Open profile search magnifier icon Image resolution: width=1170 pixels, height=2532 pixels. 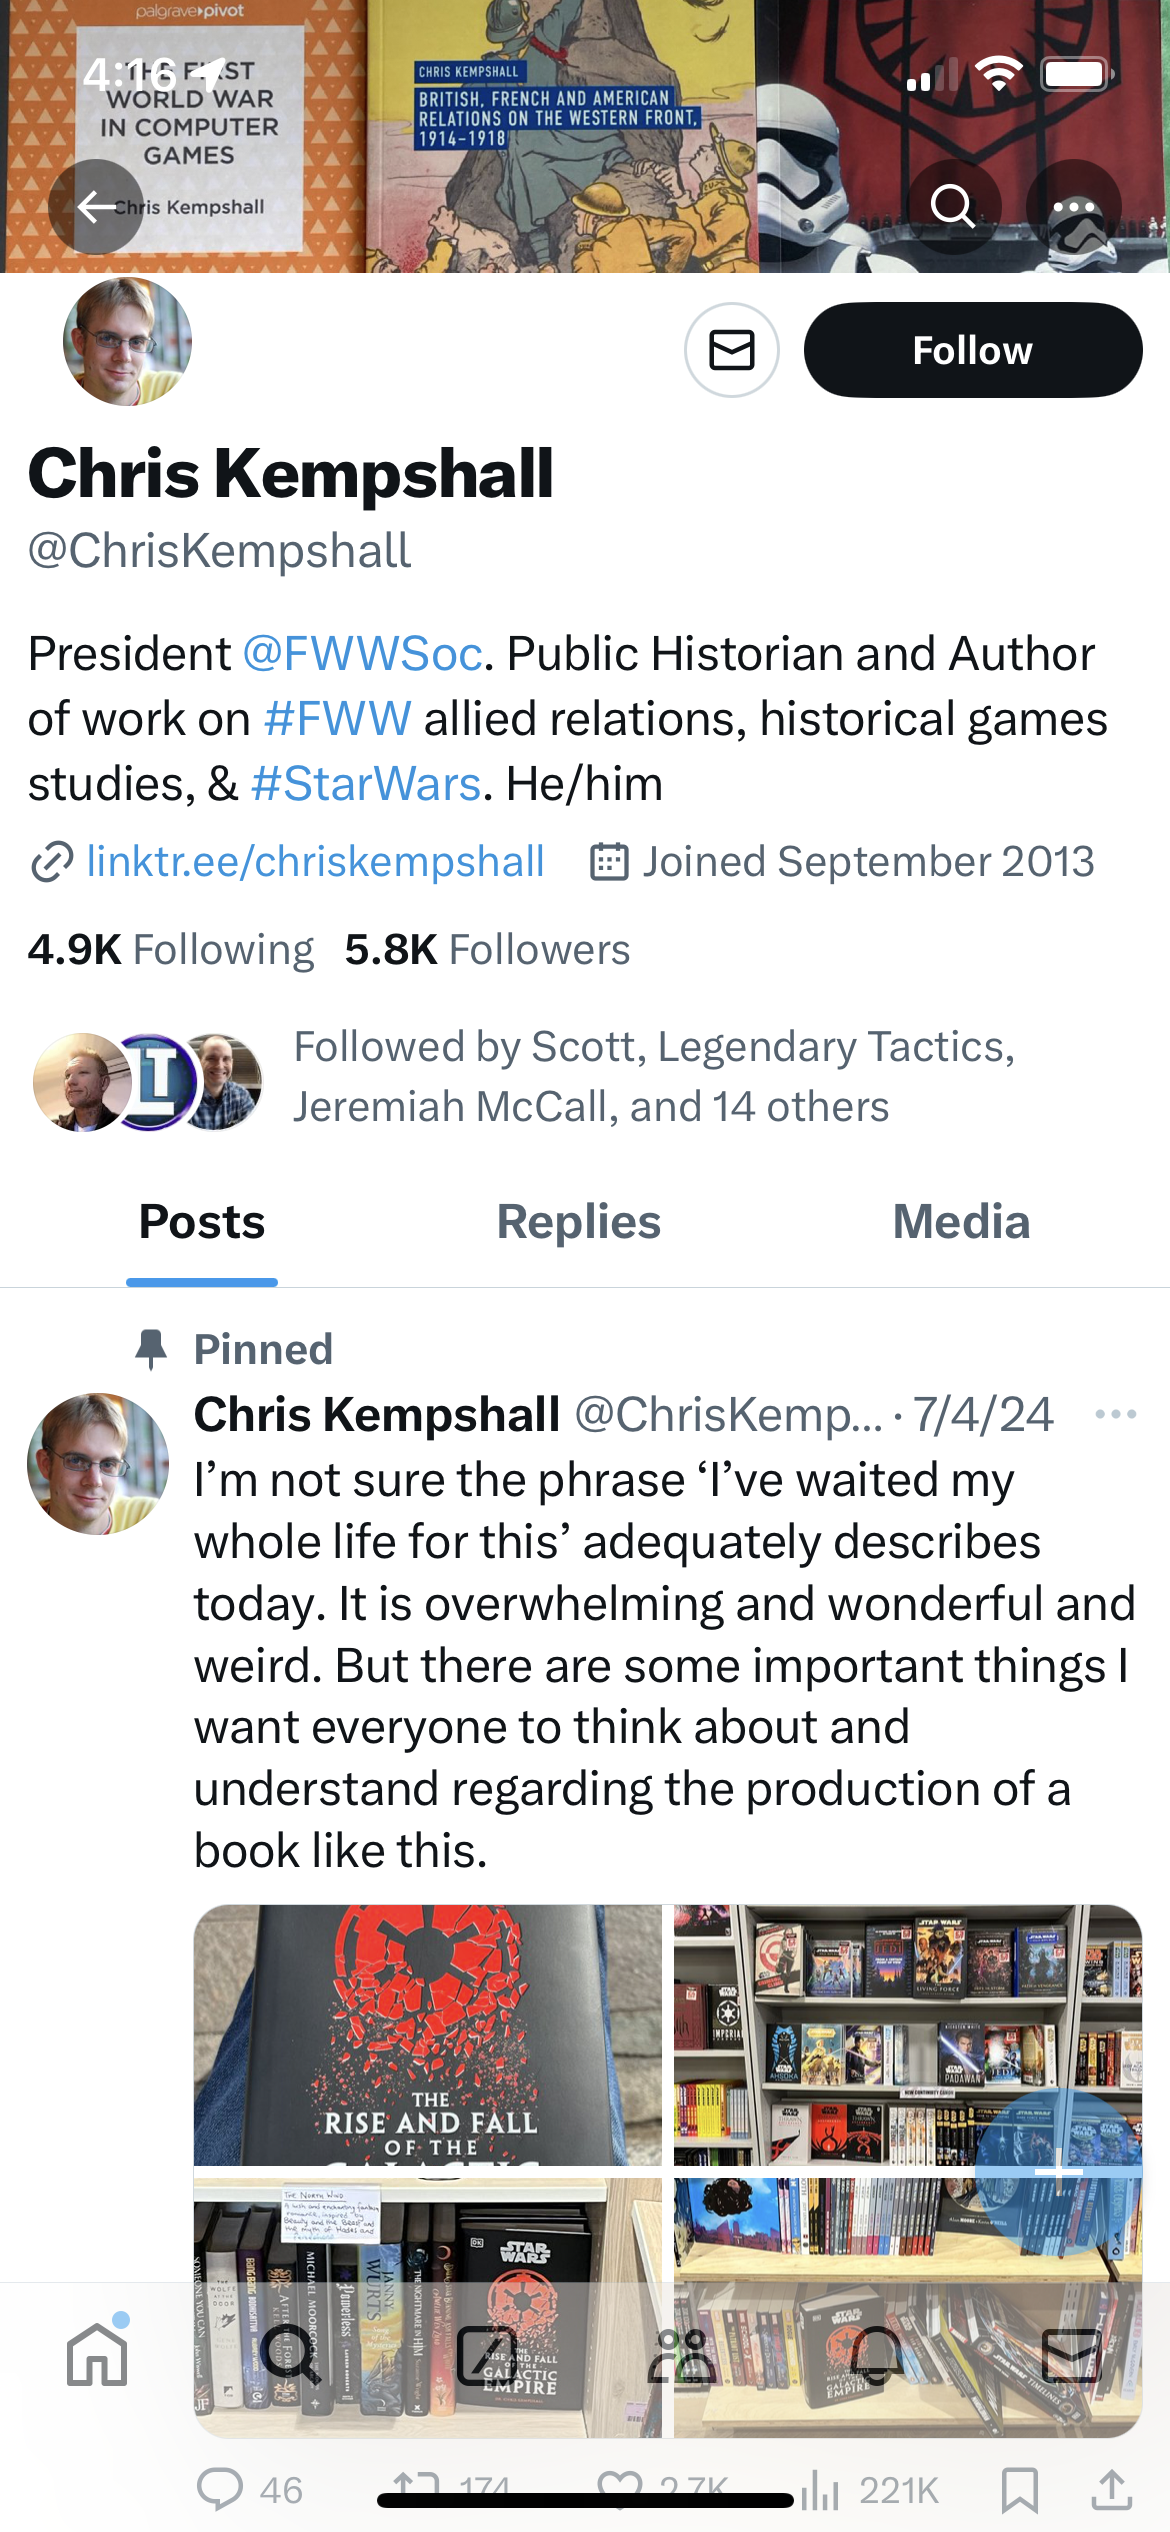[x=952, y=207]
